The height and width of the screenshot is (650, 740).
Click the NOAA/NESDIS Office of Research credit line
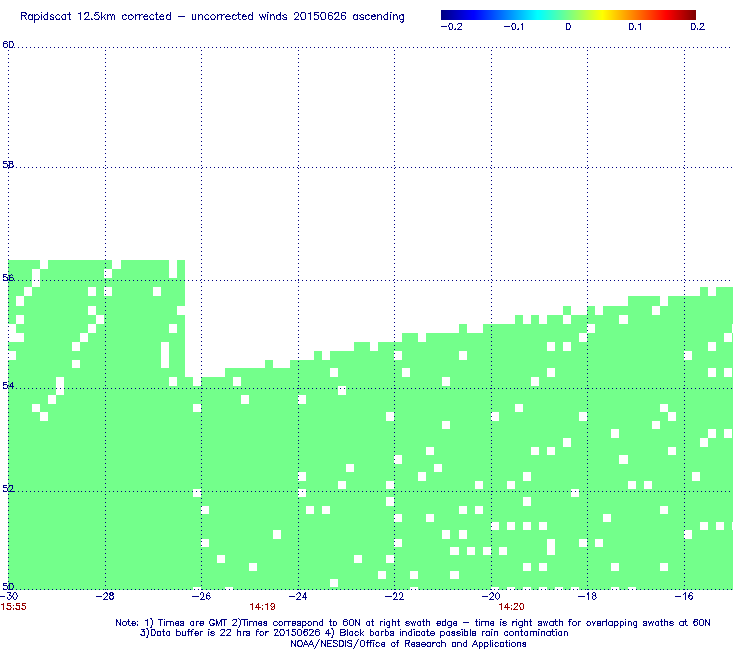(x=408, y=644)
